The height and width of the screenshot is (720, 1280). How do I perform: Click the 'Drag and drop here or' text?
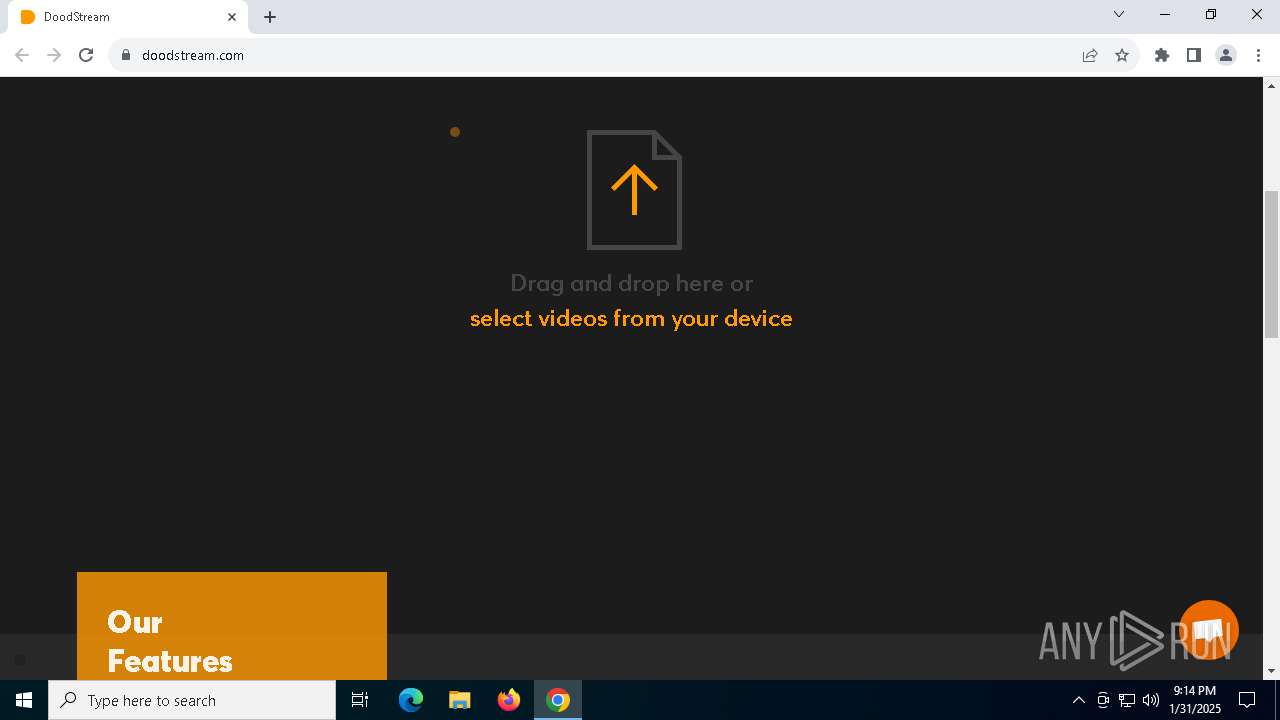631,283
